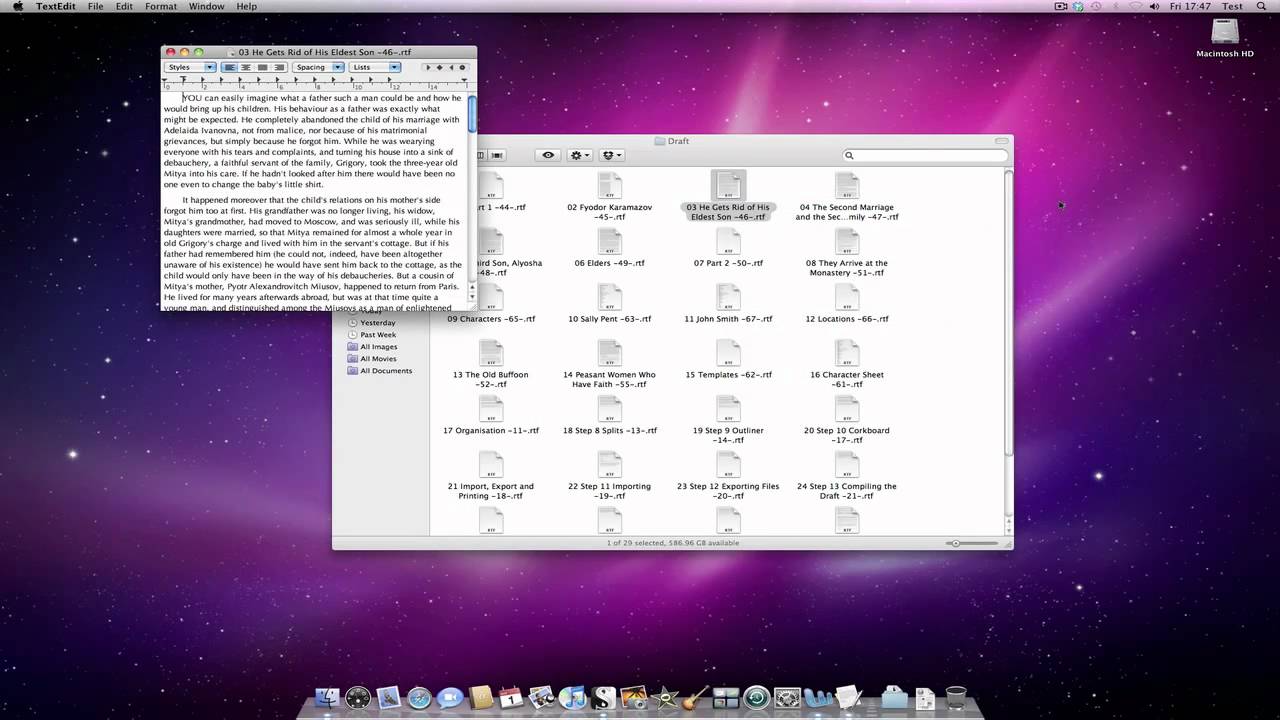Open System Preferences from the Dock
The height and width of the screenshot is (720, 1280).
(787, 698)
